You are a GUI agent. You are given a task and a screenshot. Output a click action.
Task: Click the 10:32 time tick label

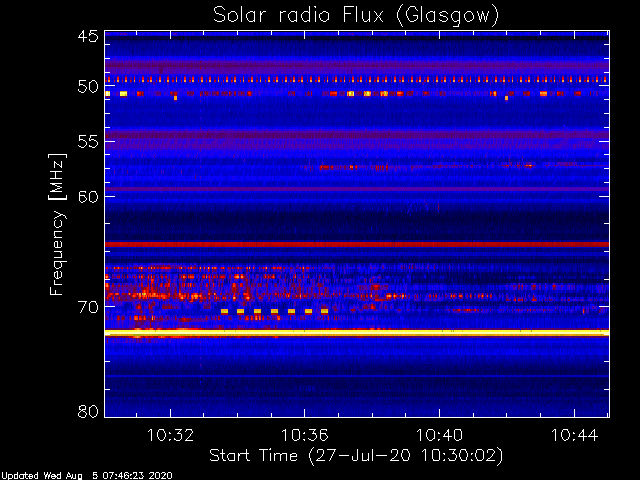tap(170, 436)
